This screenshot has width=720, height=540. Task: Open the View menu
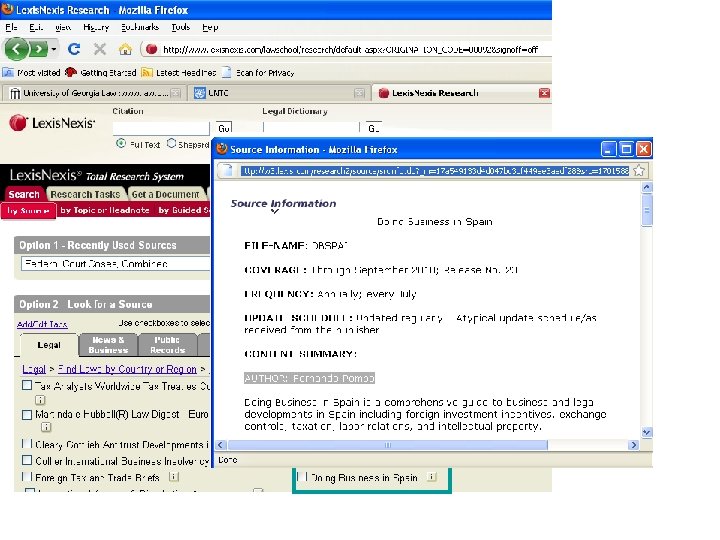click(63, 27)
